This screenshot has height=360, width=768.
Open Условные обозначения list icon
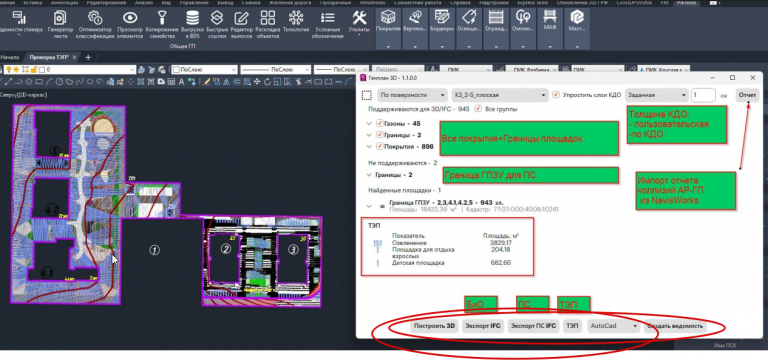(327, 24)
